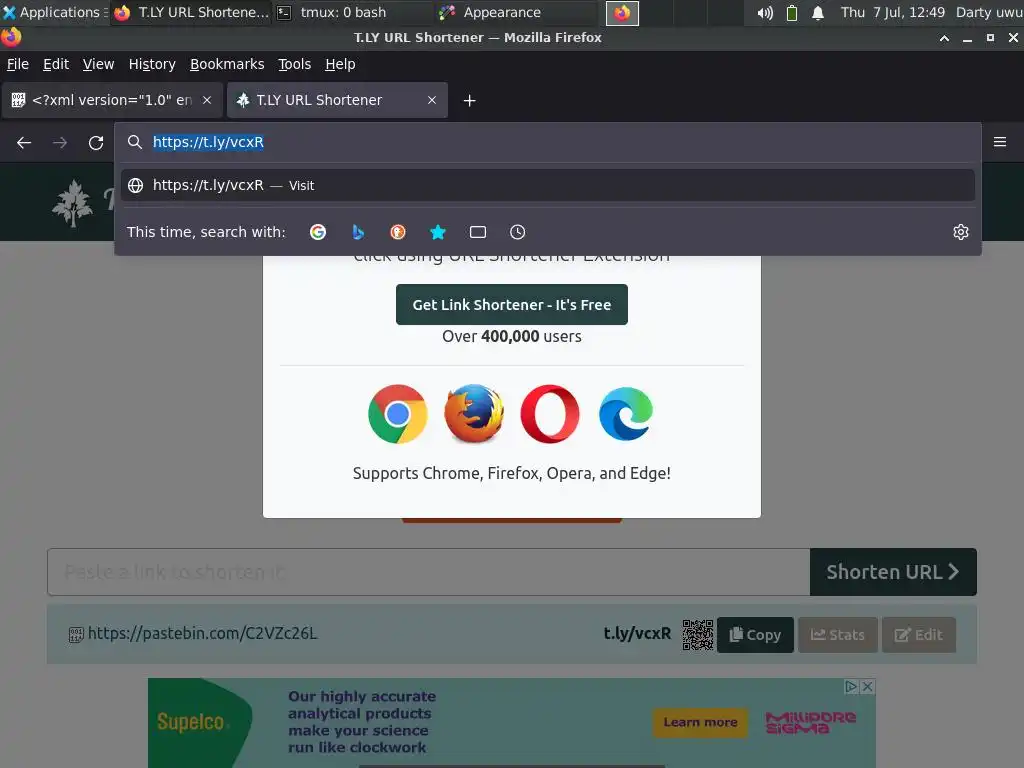Image resolution: width=1024 pixels, height=768 pixels.
Task: Open the View menu
Action: [x=98, y=64]
